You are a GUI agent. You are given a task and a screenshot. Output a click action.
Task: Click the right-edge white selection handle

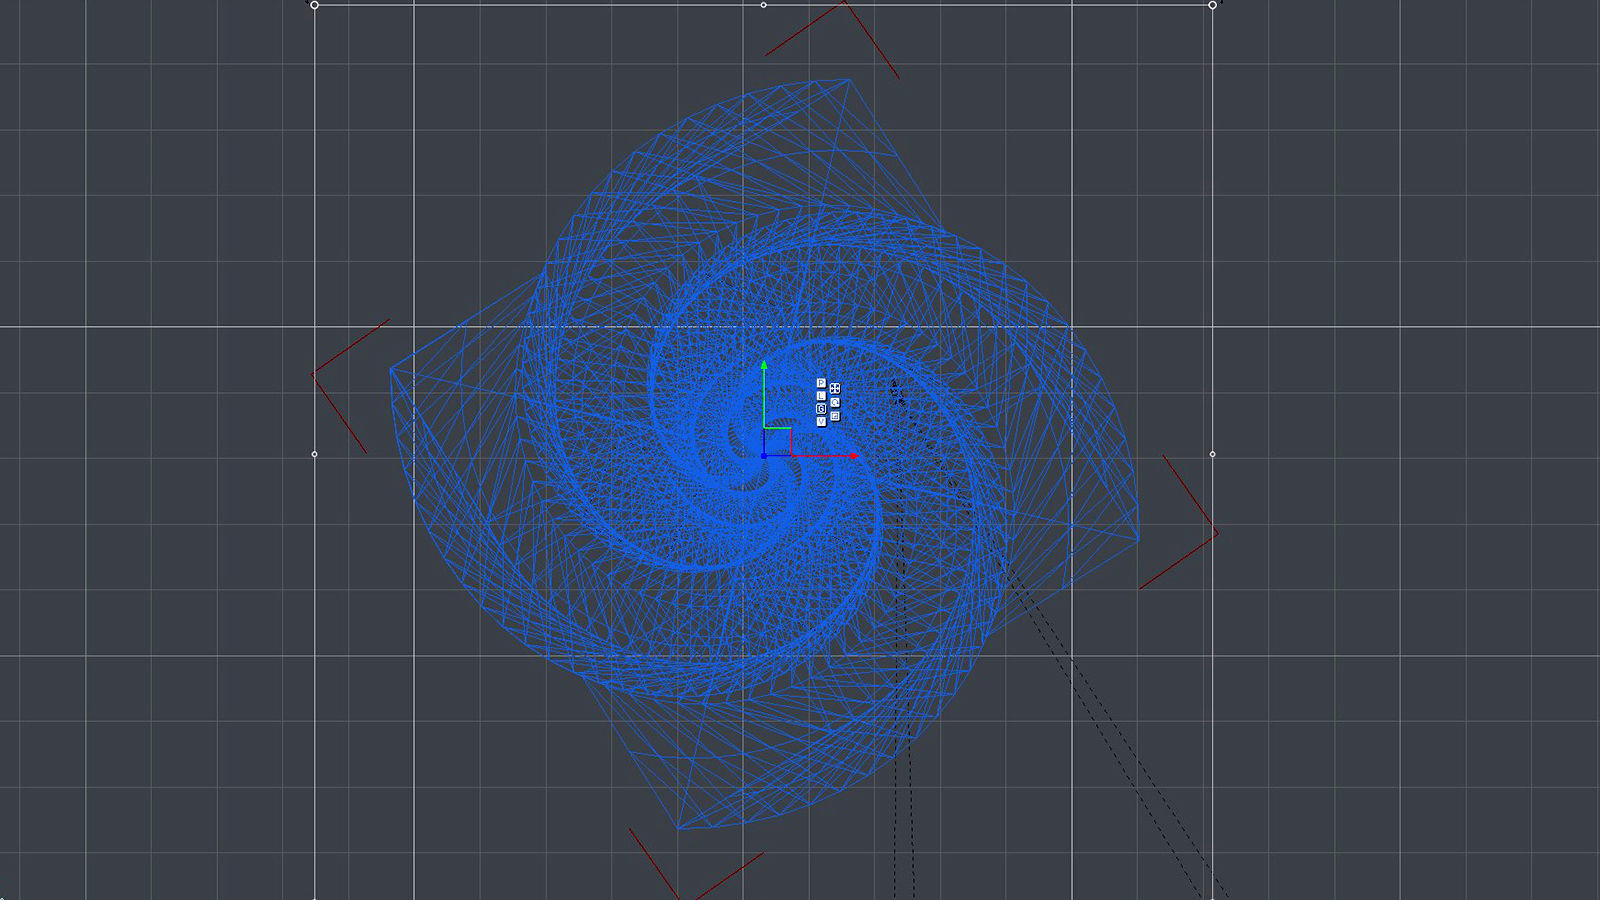click(x=1212, y=453)
